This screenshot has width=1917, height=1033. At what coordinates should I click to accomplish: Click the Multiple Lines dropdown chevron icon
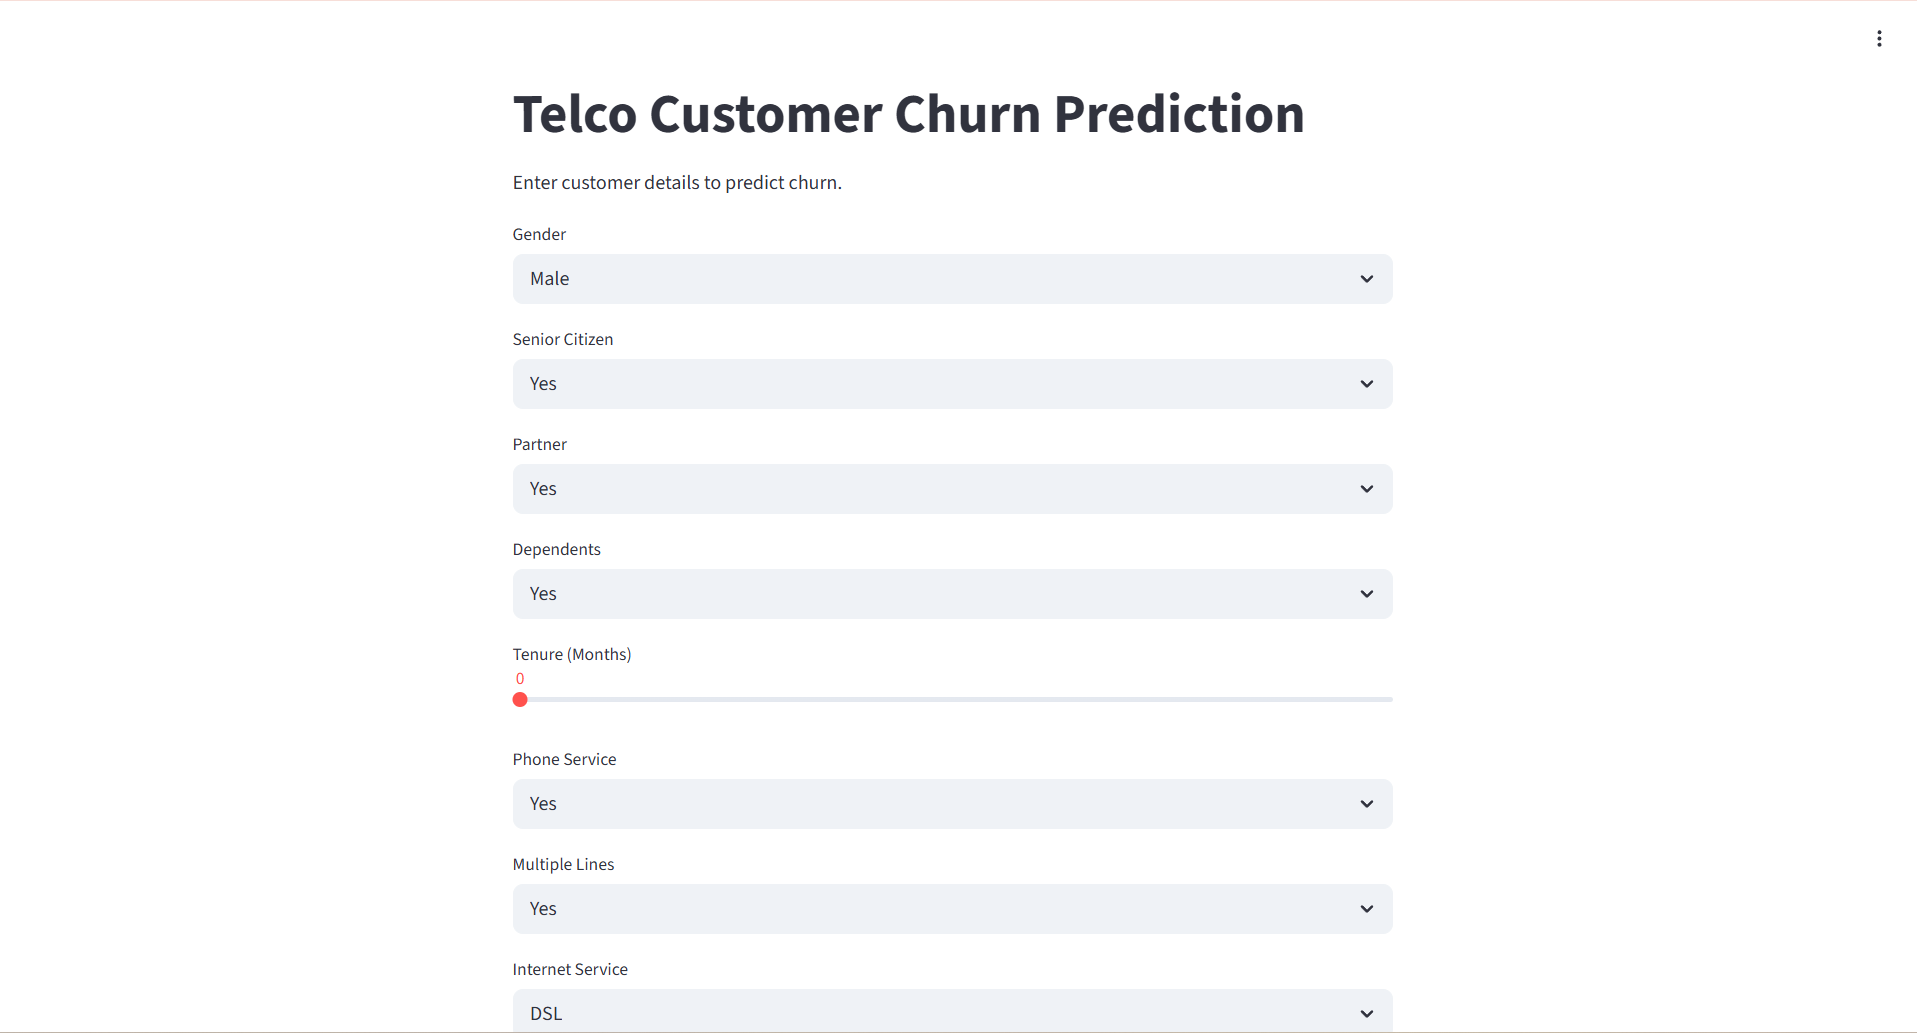(x=1366, y=908)
